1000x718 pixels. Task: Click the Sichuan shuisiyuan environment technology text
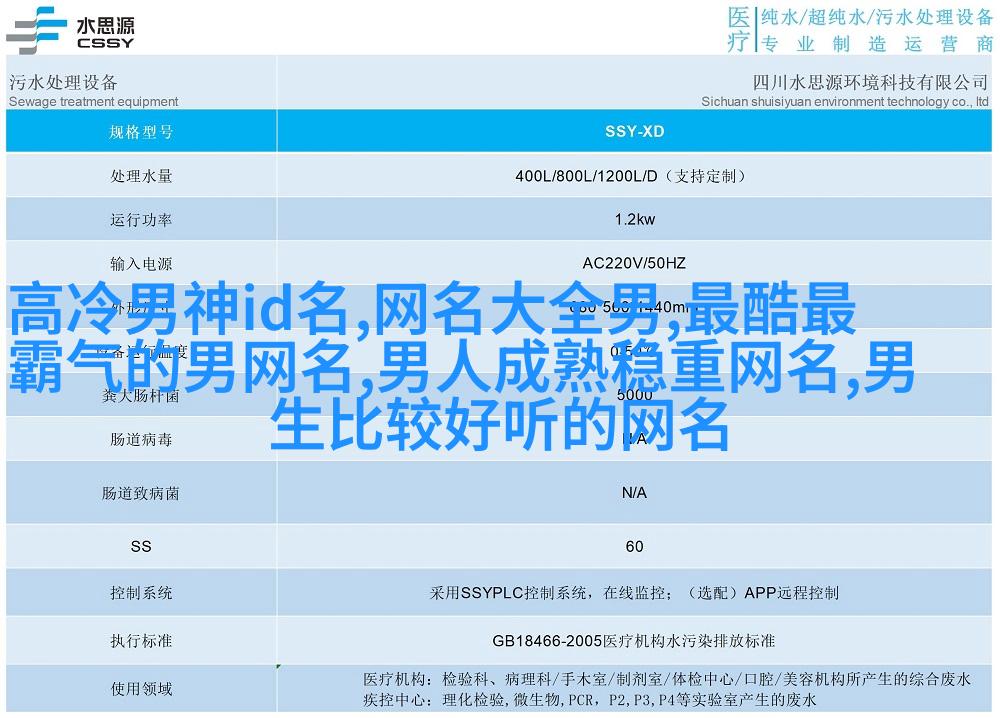[x=845, y=101]
